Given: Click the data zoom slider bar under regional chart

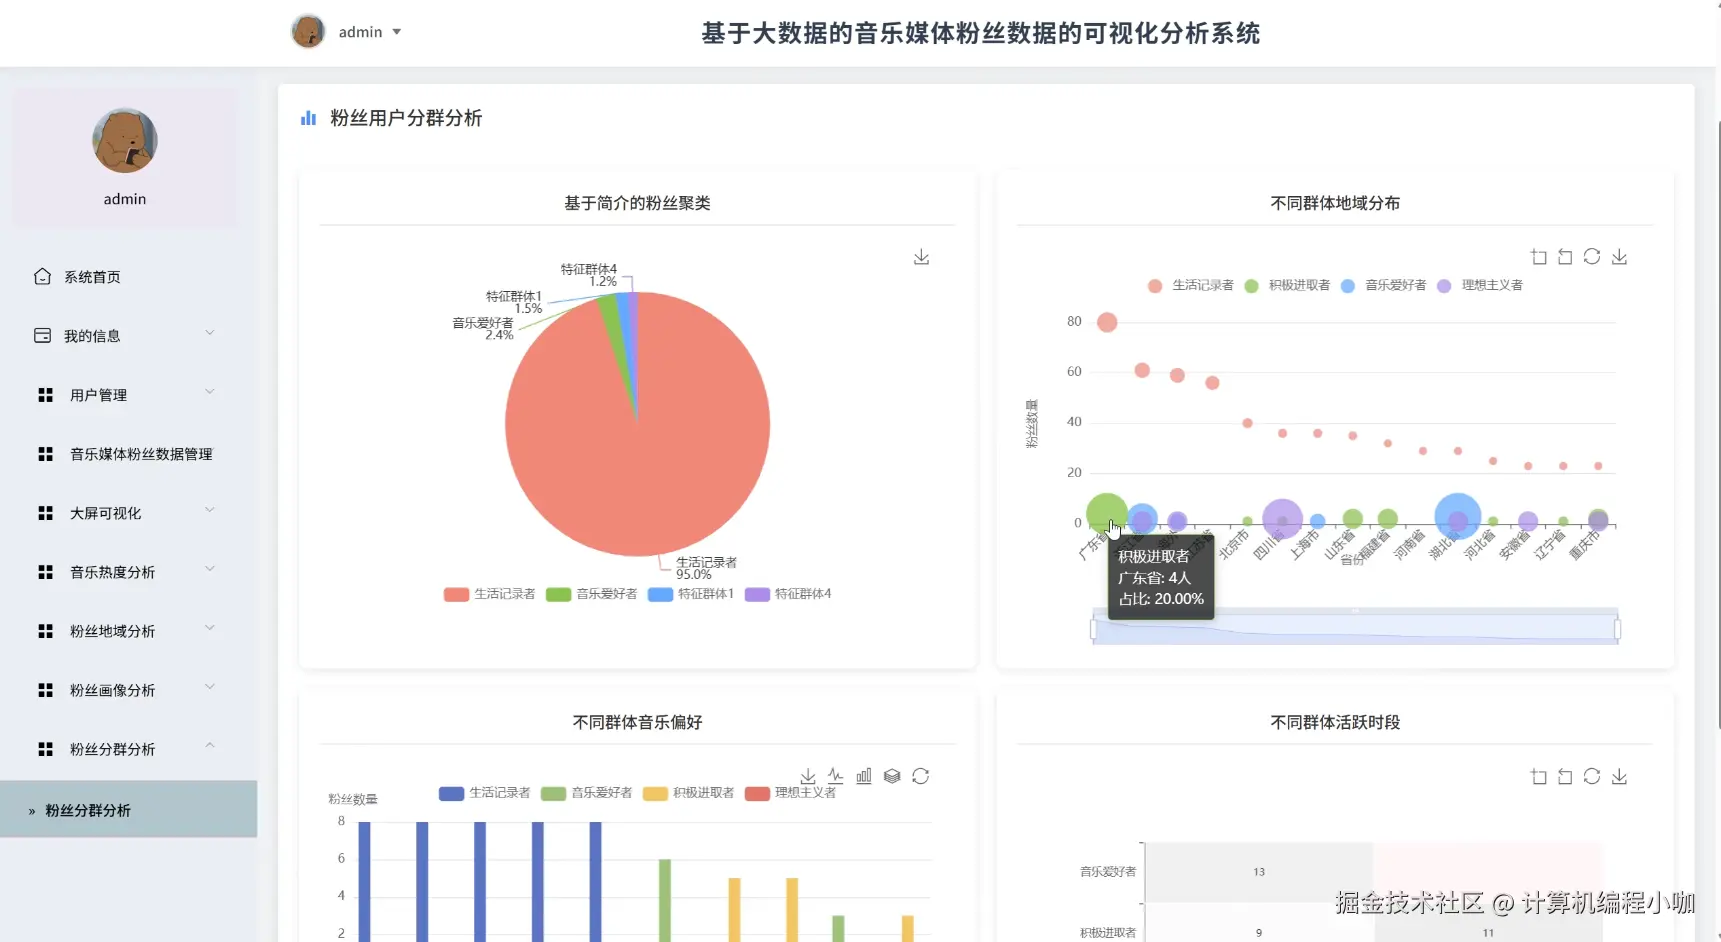Looking at the screenshot, I should (1355, 627).
